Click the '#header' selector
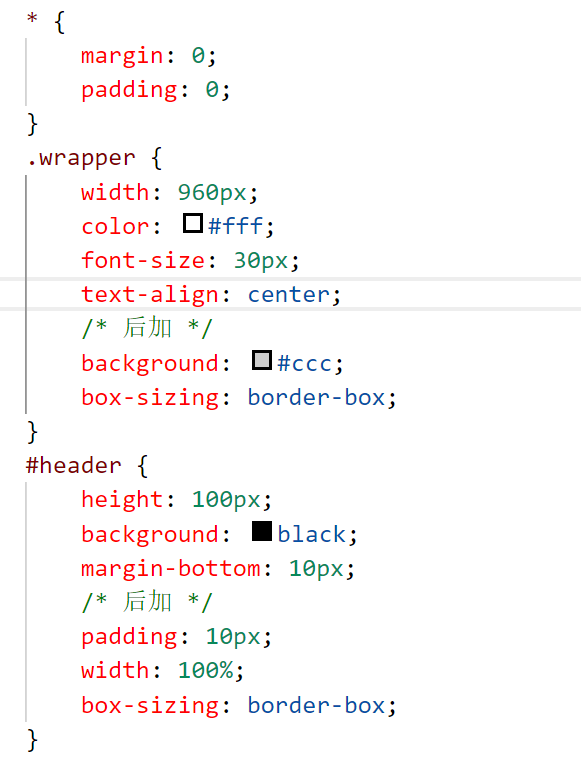 pos(74,466)
